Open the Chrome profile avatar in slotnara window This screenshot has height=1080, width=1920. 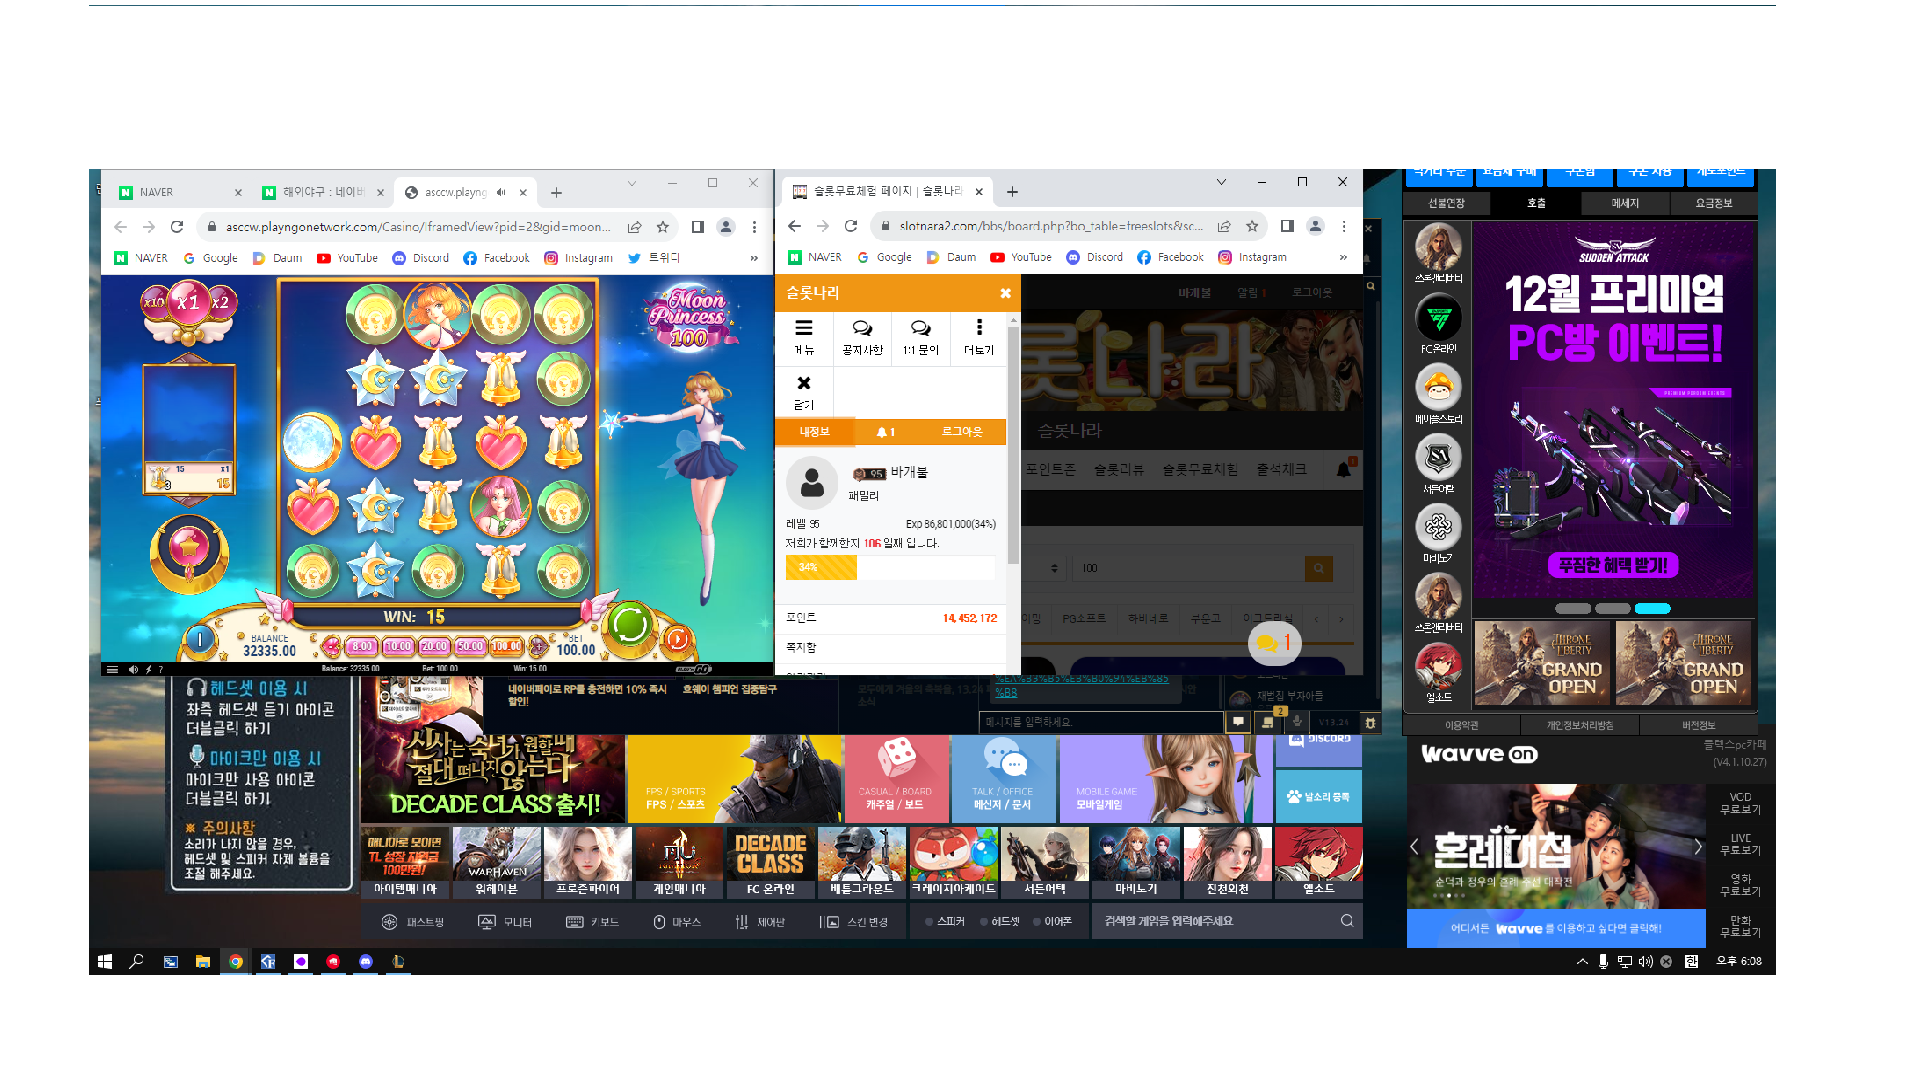click(x=1316, y=226)
